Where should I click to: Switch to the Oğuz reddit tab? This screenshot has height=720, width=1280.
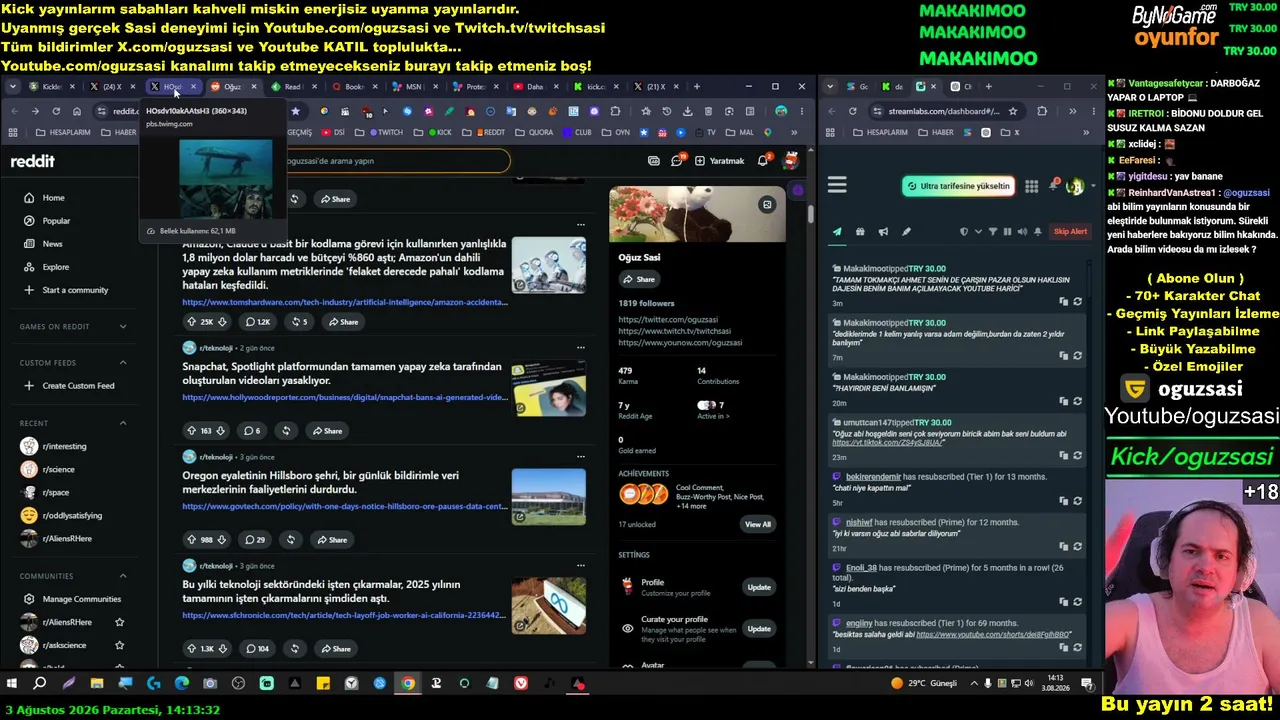(233, 87)
